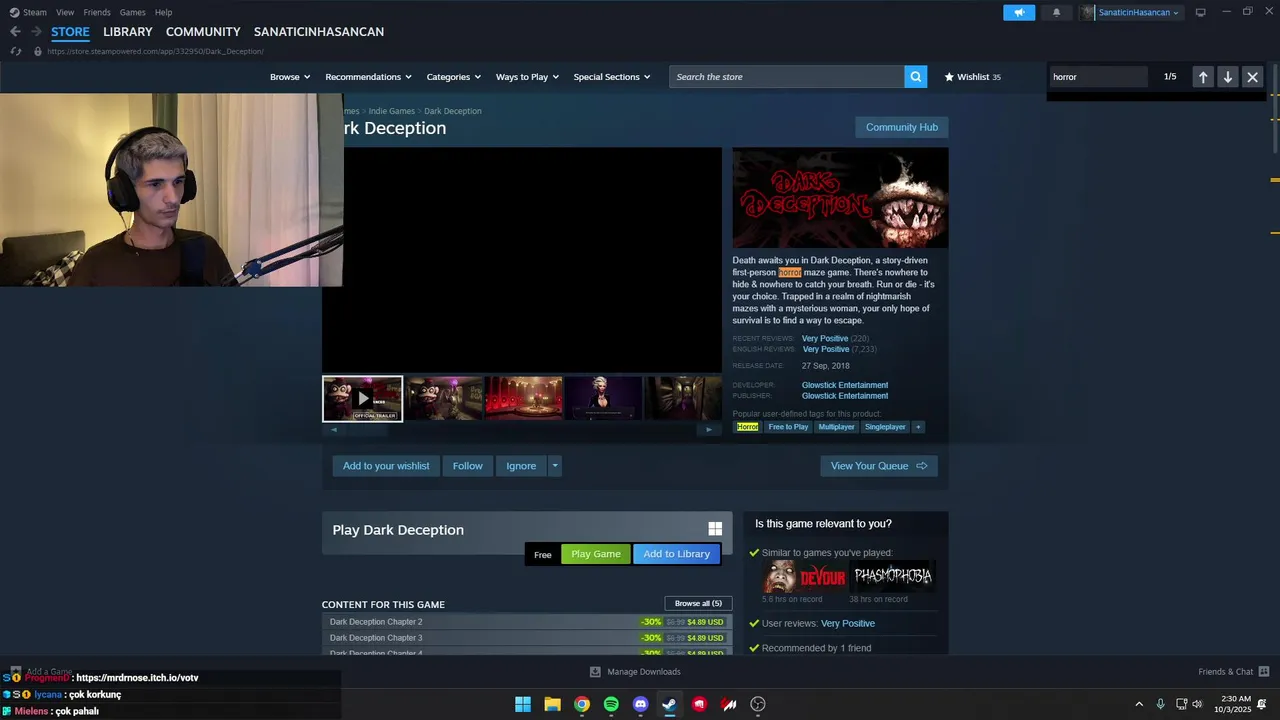Click the Ignore button

pos(521,466)
